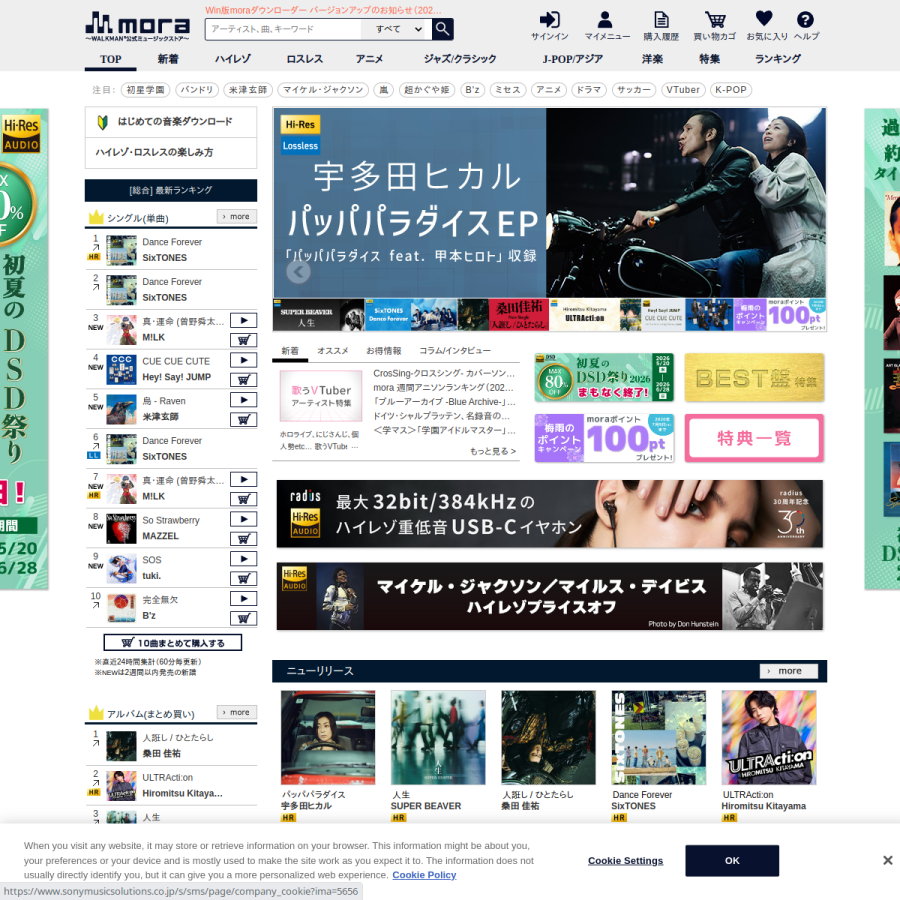Click the mora logo
Screen dimensions: 900x900
coord(137,26)
